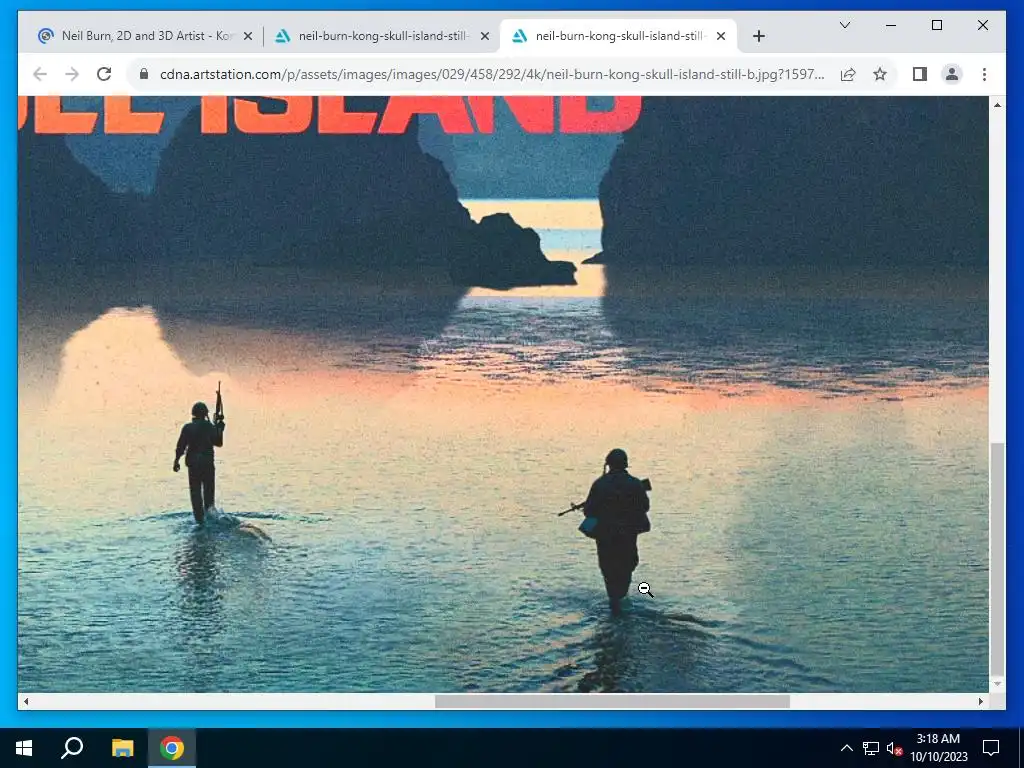Open a new browser tab
Screen dimensions: 1024x768
(x=758, y=37)
